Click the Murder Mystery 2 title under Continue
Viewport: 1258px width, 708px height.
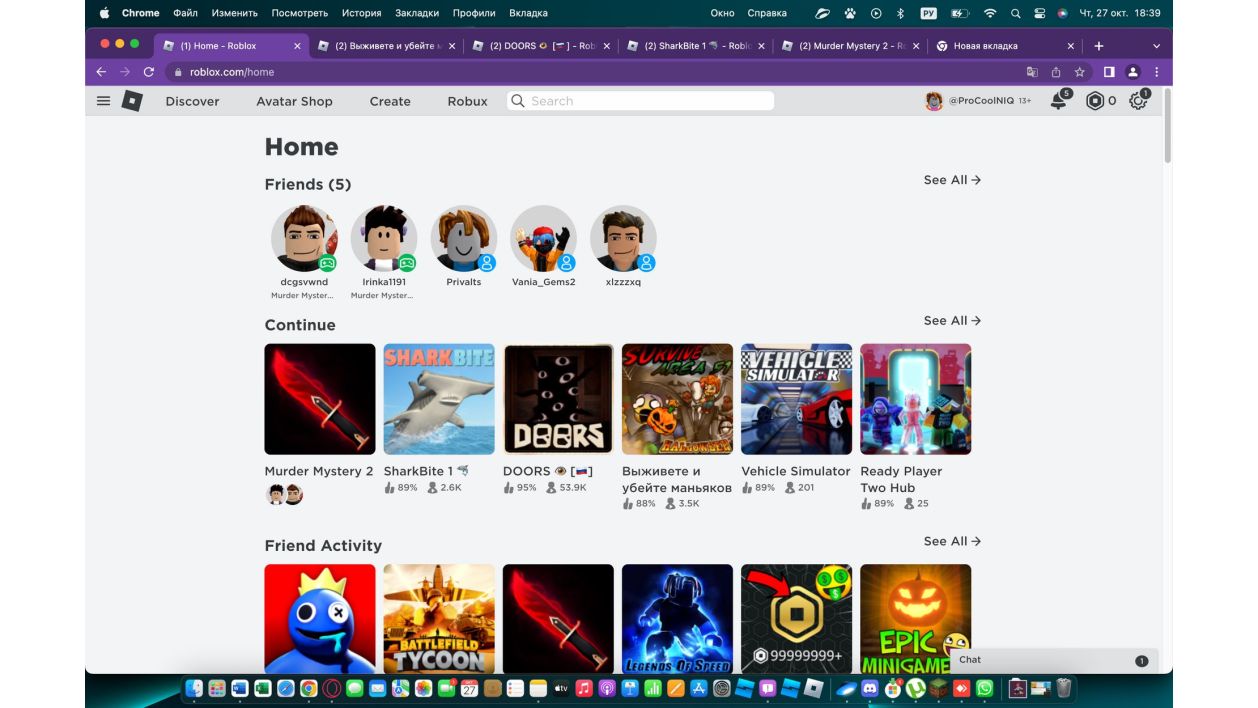(319, 471)
